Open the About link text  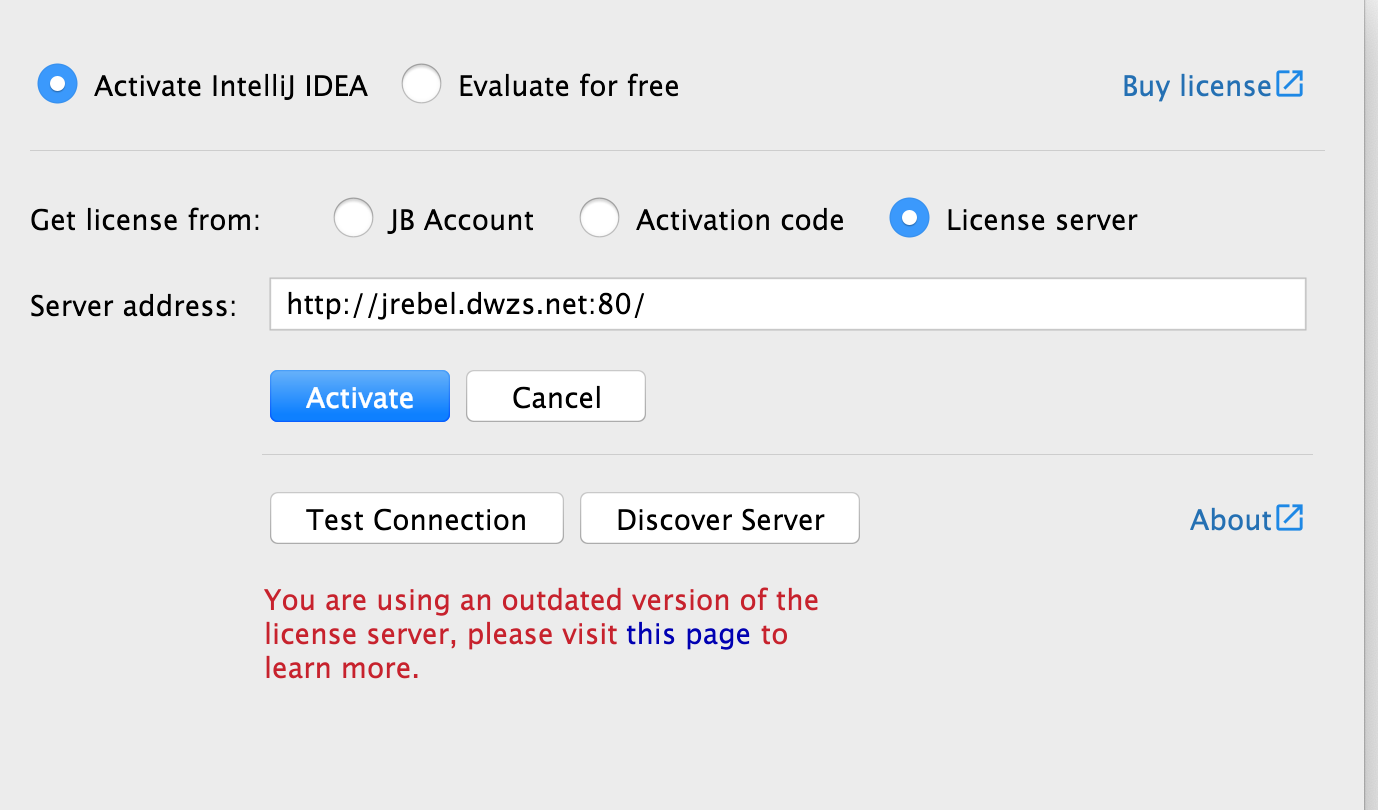[1231, 520]
